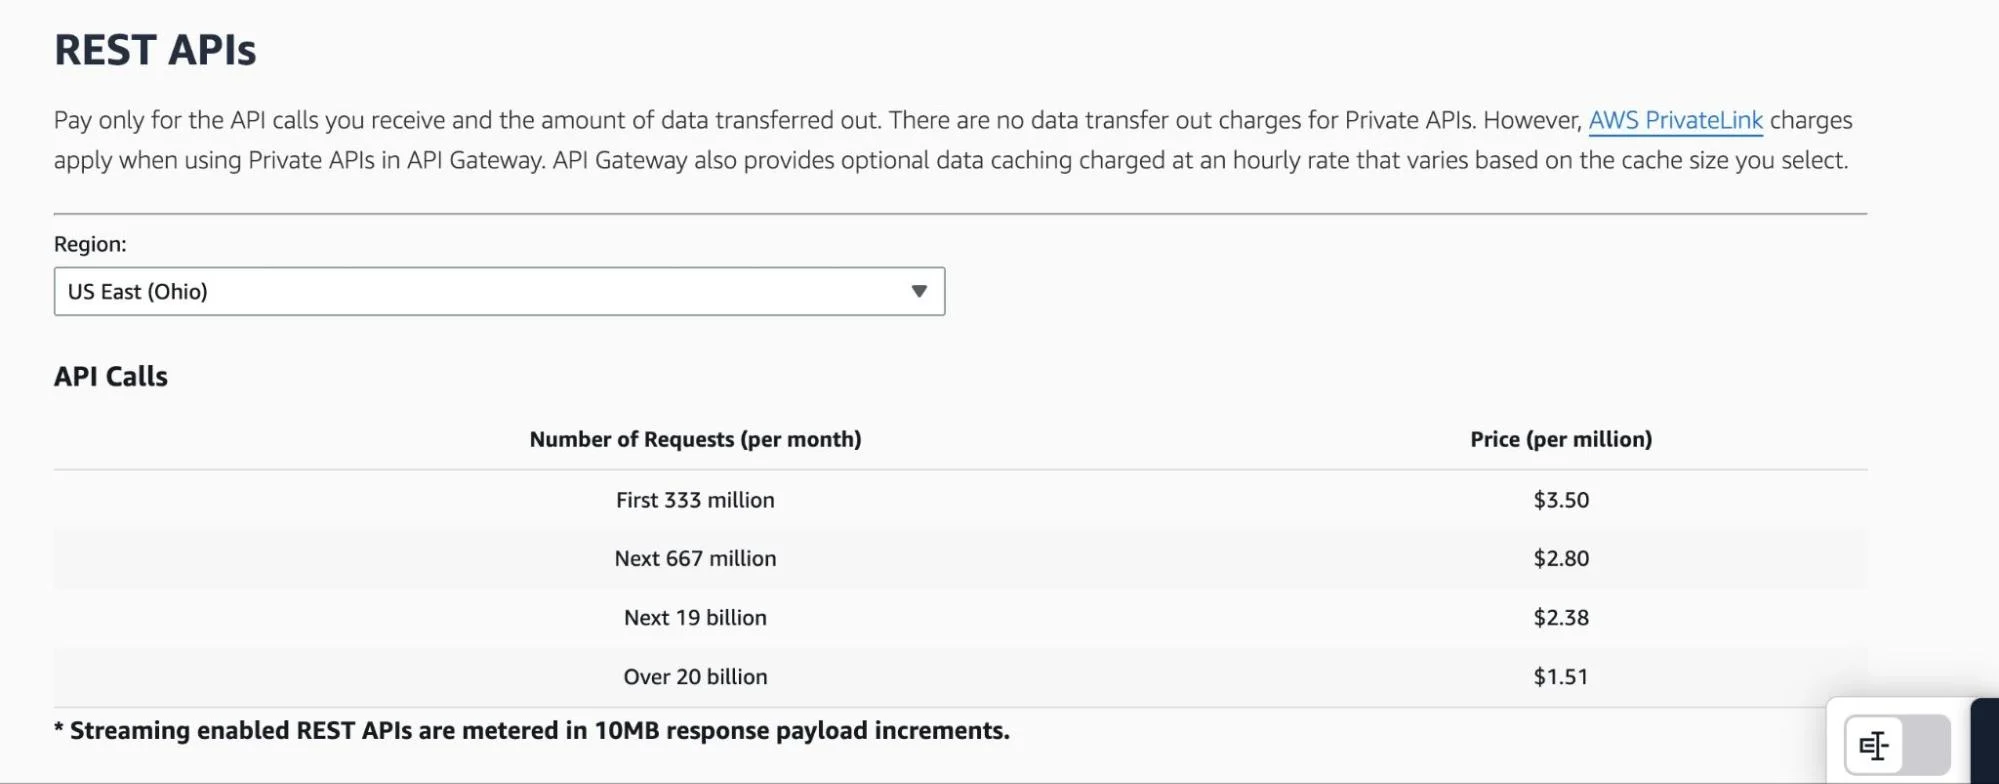The image size is (1999, 784).
Task: Click the streaming REST APIs footnote text
Action: pyautogui.click(x=533, y=730)
